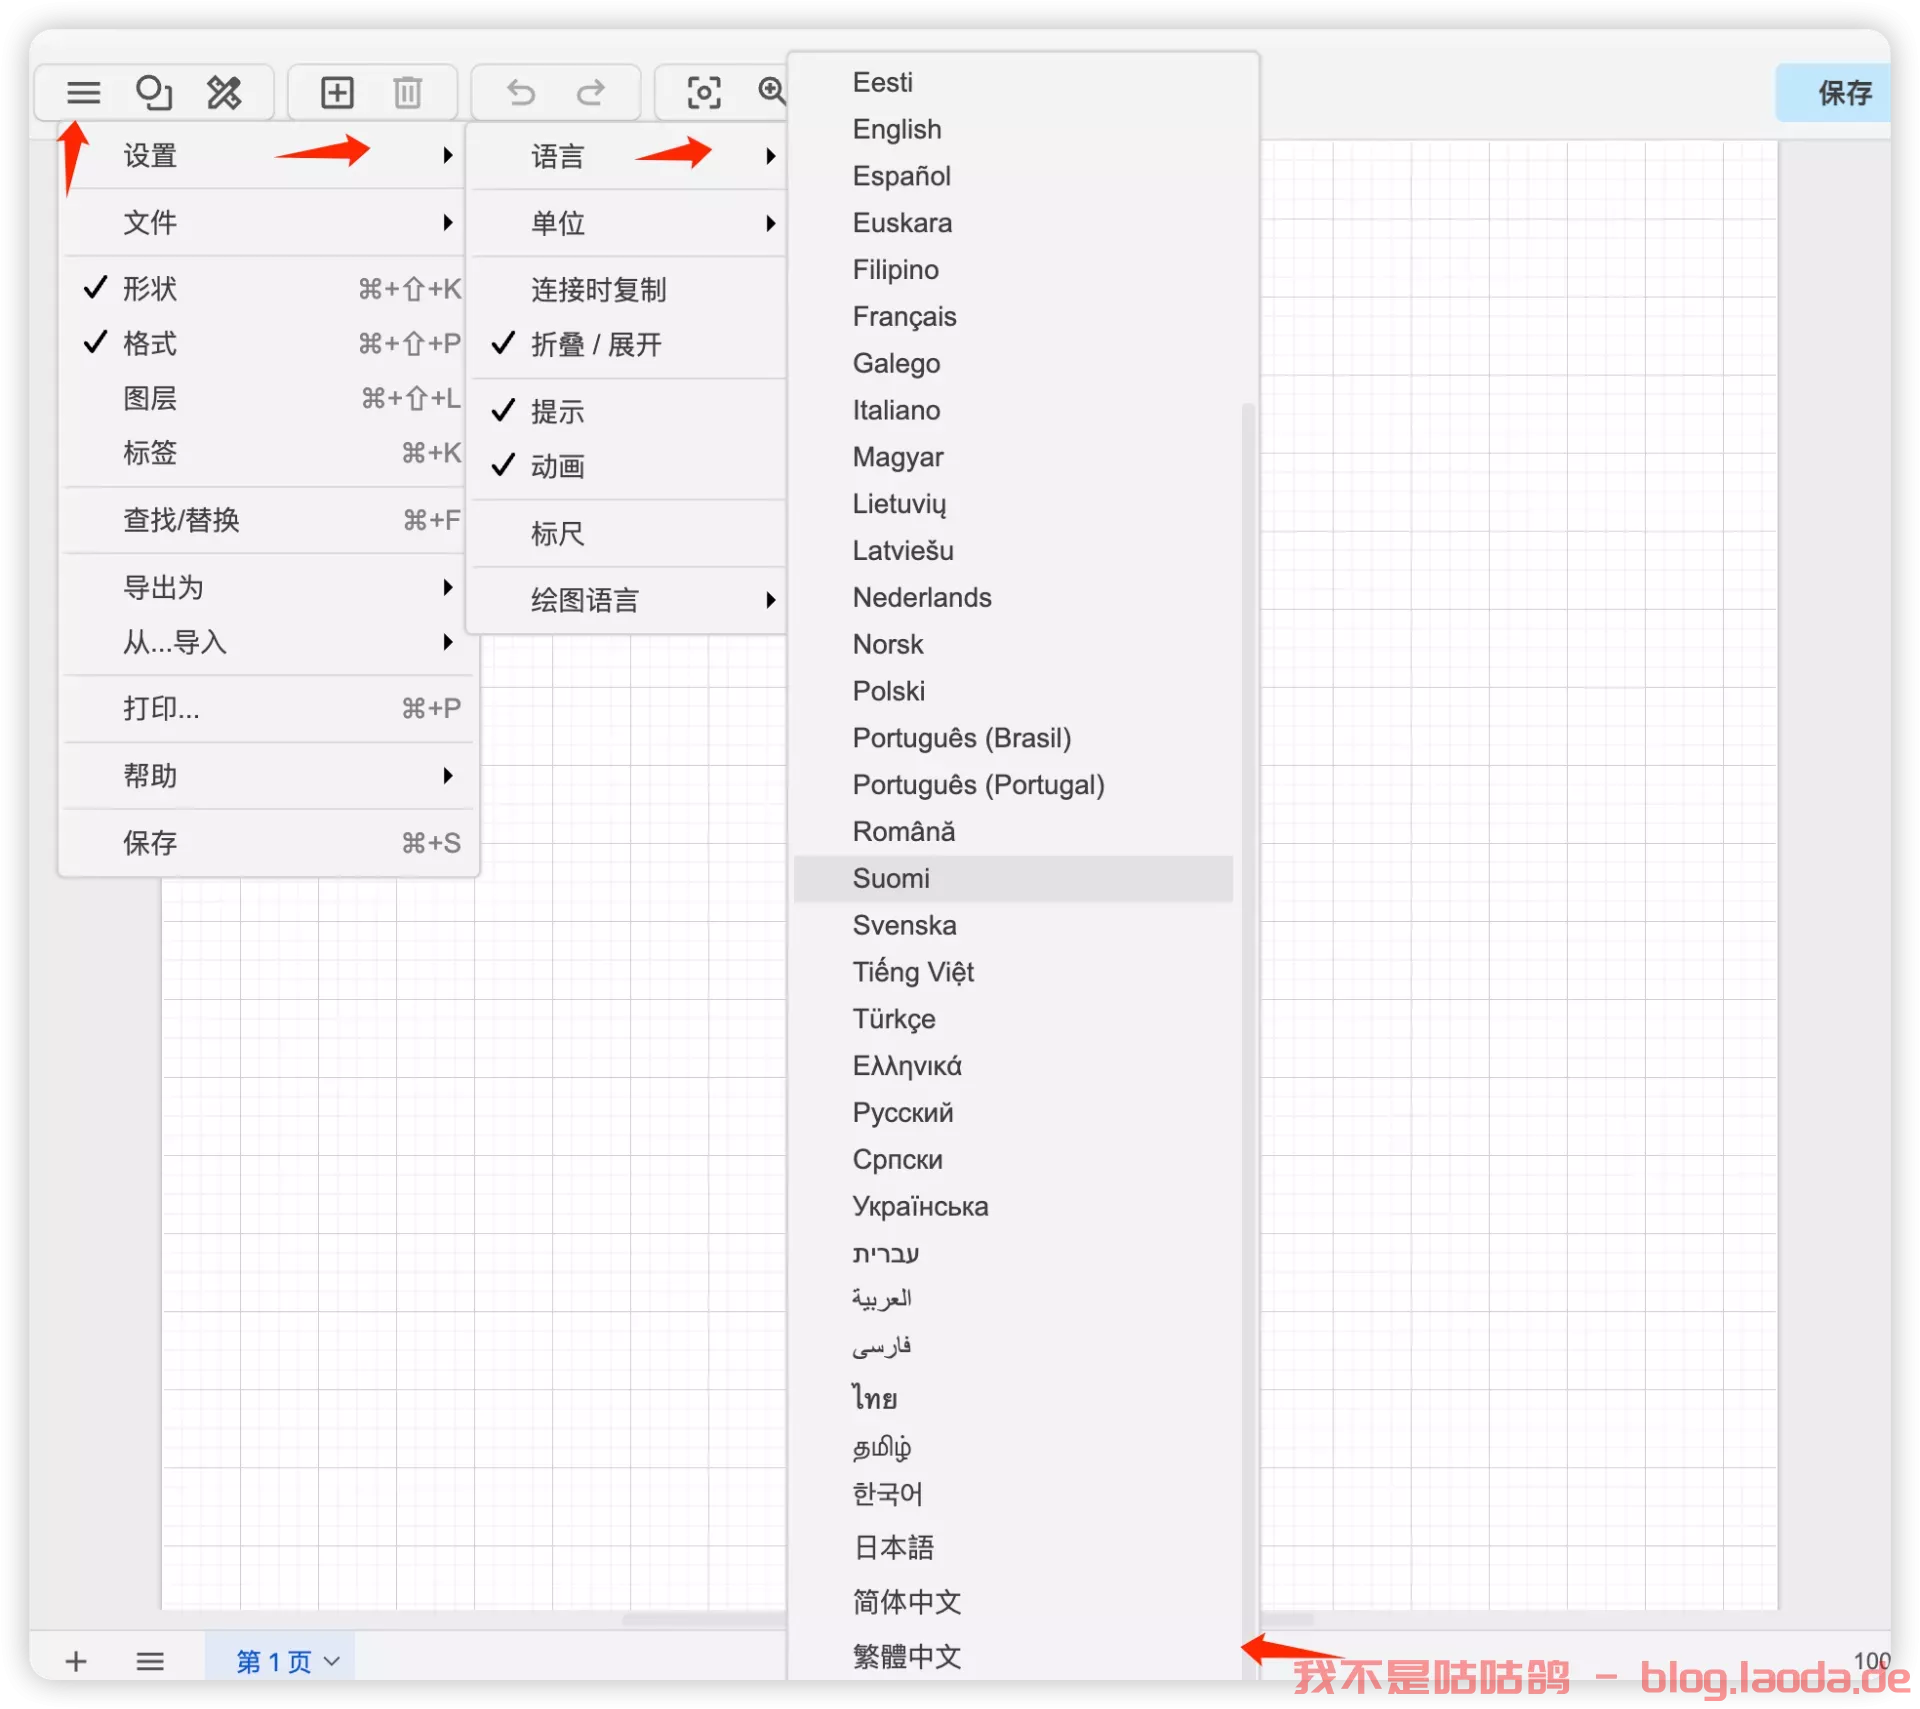Click the fit-to-view frame icon
The height and width of the screenshot is (1709, 1920).
pos(704,92)
